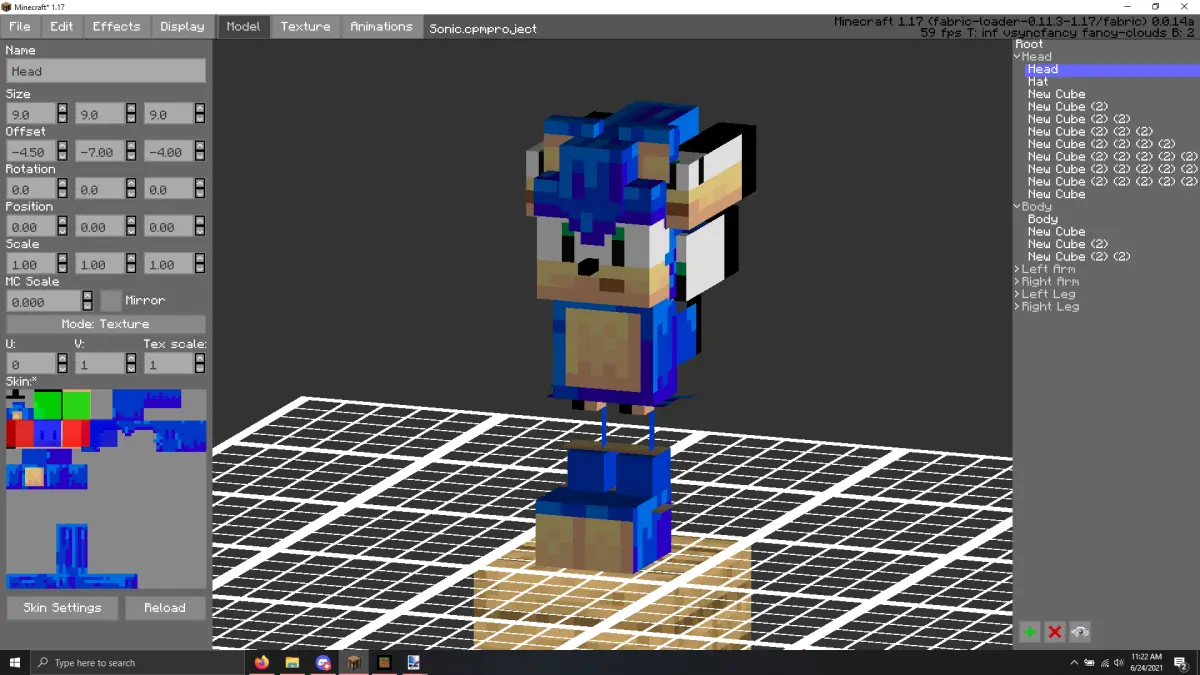
Task: Expand the Left Leg group
Action: (x=1018, y=294)
